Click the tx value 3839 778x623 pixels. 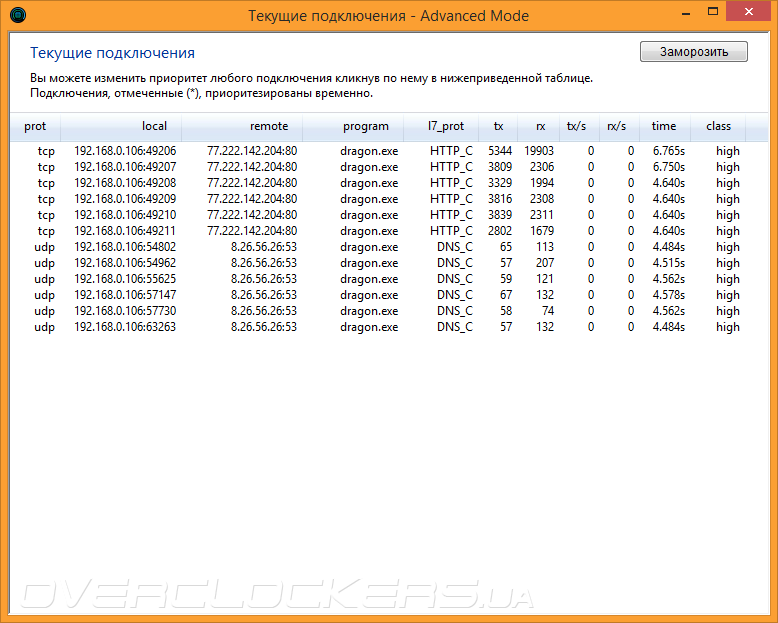click(500, 215)
